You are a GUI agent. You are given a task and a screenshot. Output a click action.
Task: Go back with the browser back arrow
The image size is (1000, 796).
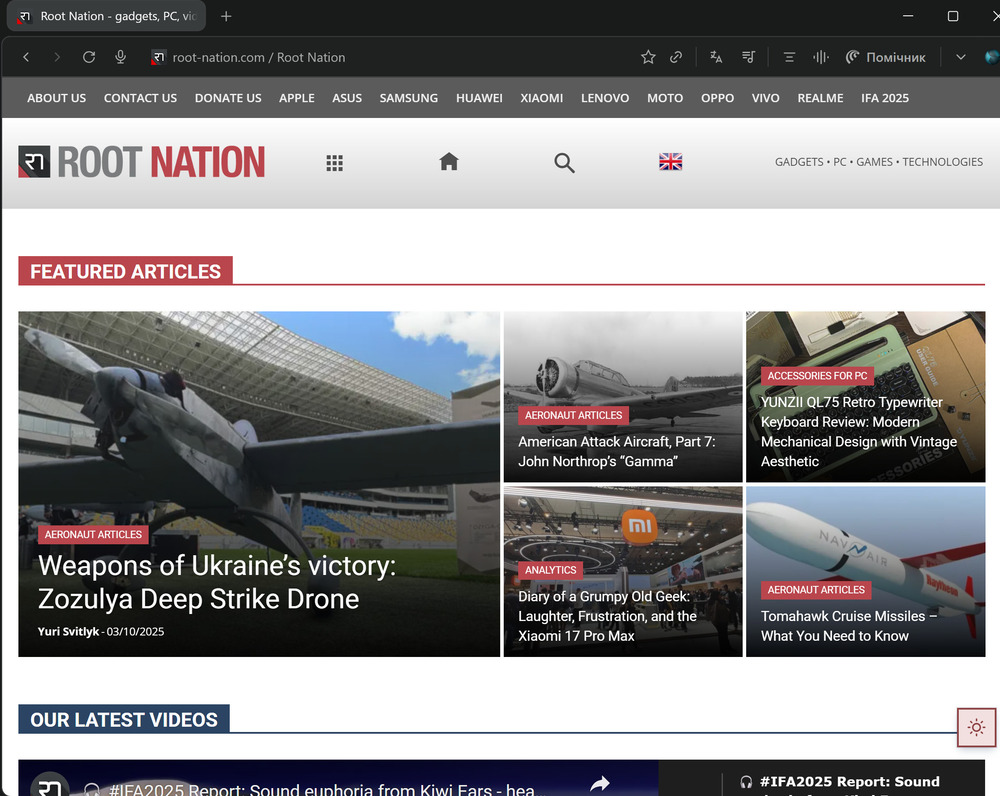26,57
